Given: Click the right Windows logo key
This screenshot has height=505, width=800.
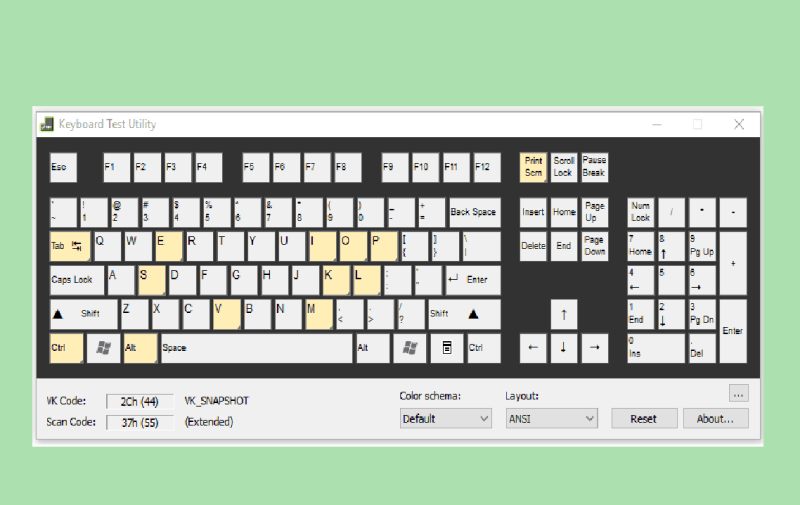Looking at the screenshot, I should coord(410,348).
